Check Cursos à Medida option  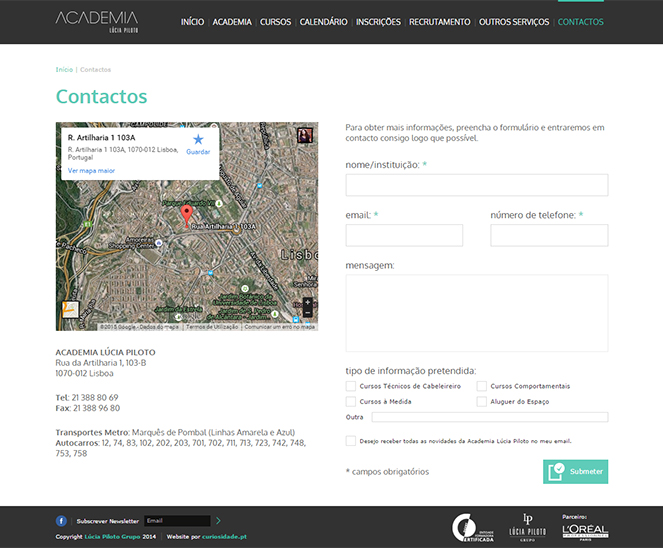(351, 401)
